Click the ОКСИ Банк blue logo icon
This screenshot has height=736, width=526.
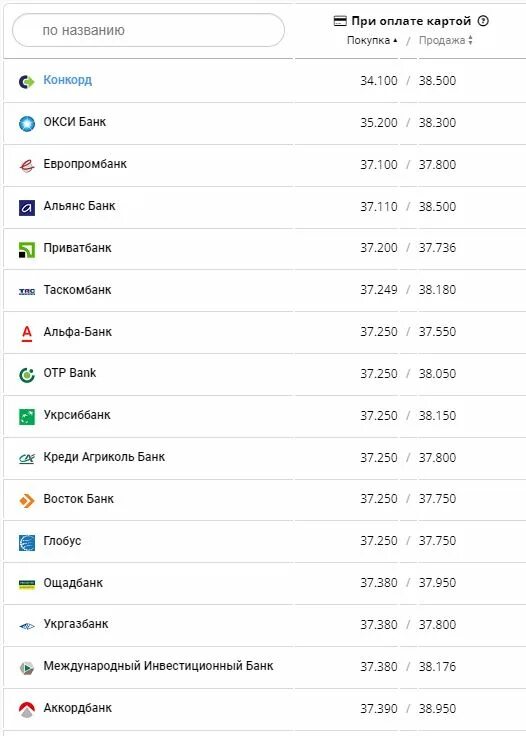coord(27,123)
